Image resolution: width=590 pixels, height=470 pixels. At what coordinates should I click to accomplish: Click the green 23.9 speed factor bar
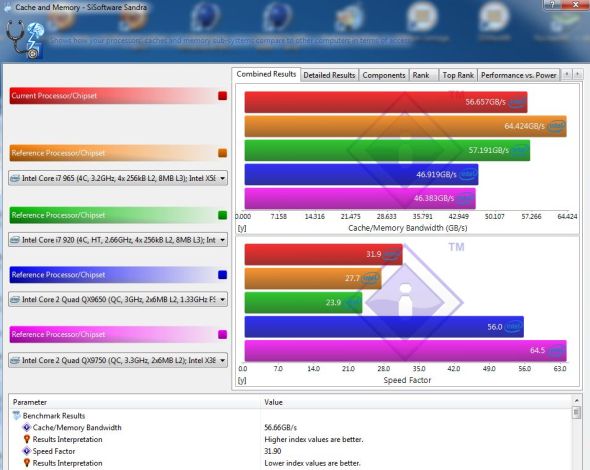tap(303, 303)
